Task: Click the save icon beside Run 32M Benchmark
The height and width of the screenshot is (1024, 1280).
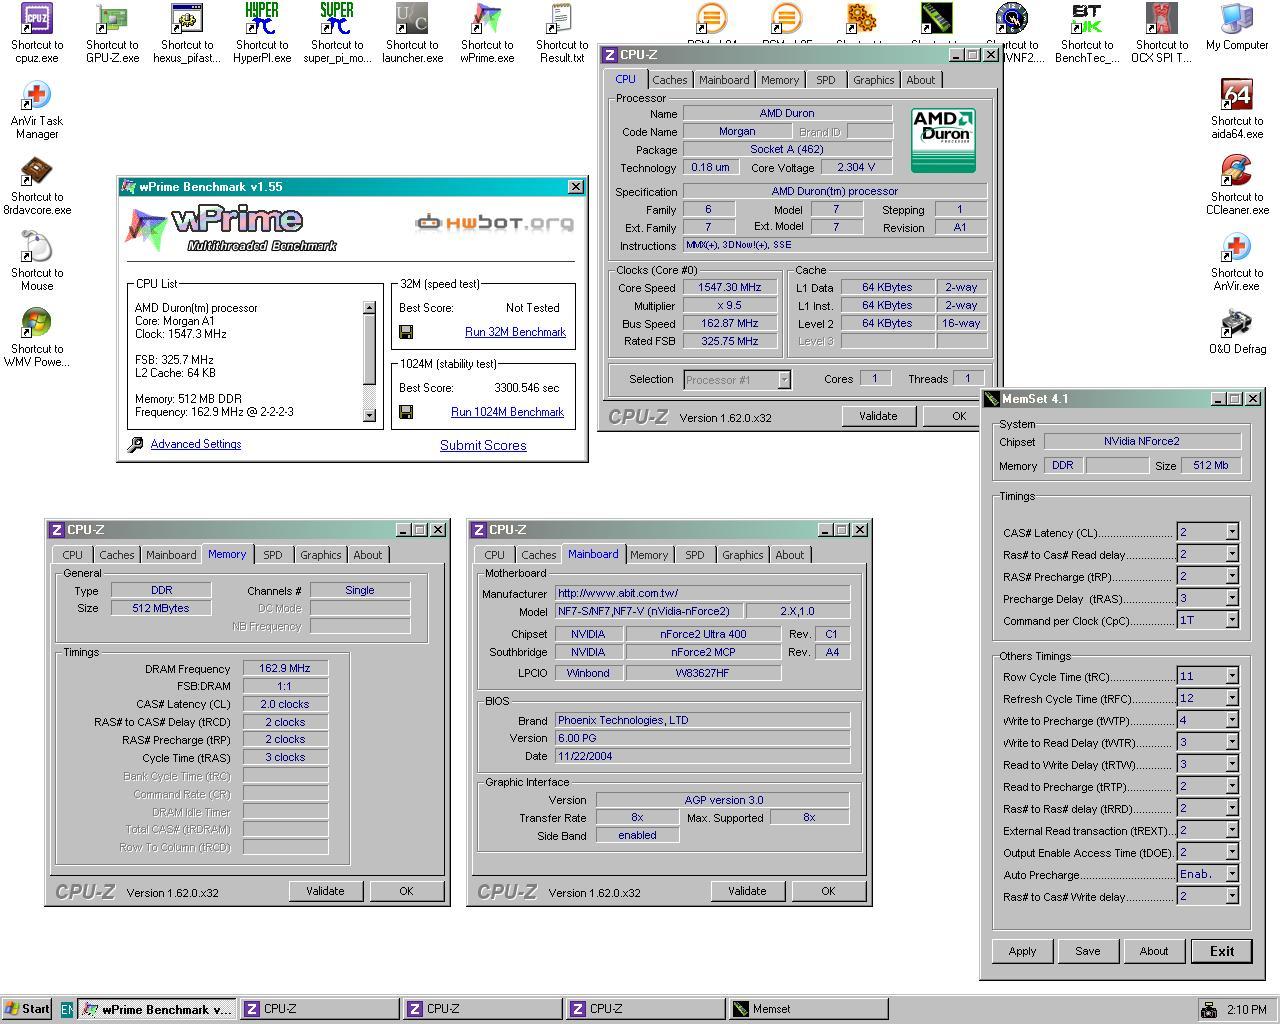Action: 406,332
